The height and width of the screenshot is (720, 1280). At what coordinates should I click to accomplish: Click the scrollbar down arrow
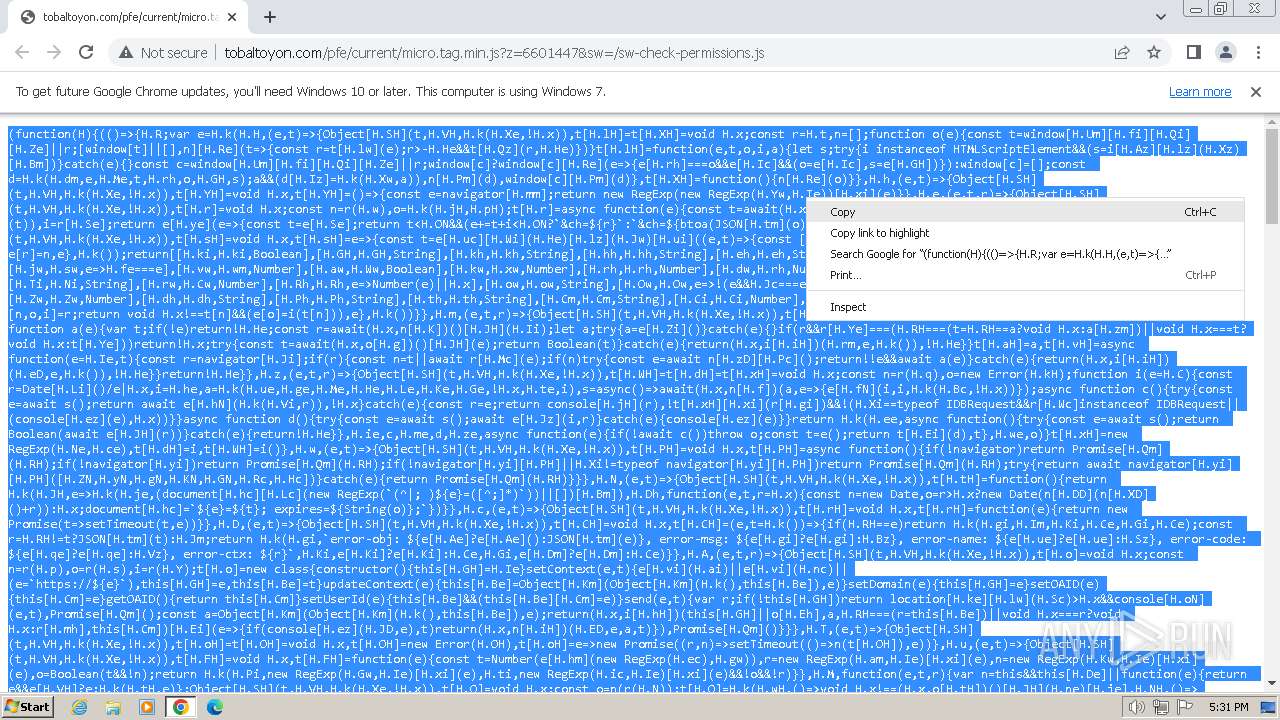tap(1271, 685)
